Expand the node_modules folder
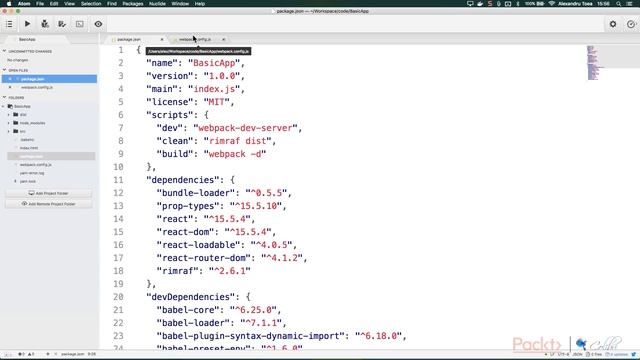The width and height of the screenshot is (640, 360). pos(9,123)
